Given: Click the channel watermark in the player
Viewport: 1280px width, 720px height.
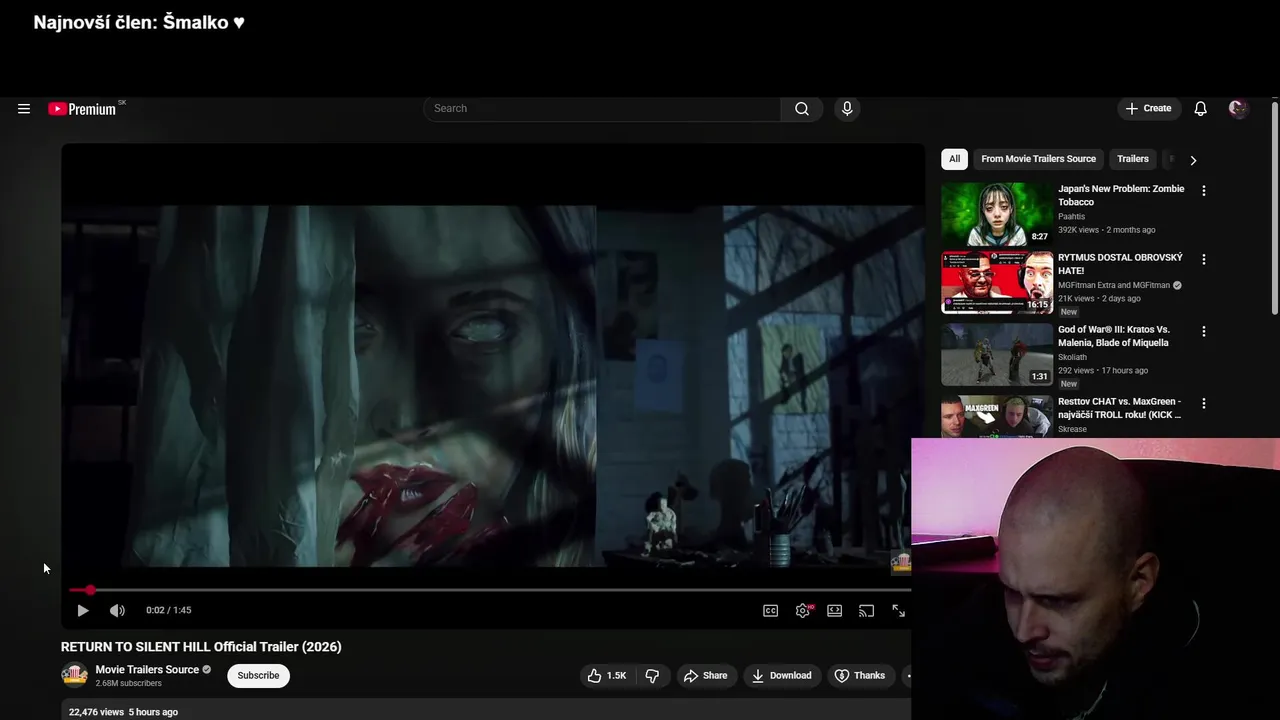Looking at the screenshot, I should coord(901,563).
